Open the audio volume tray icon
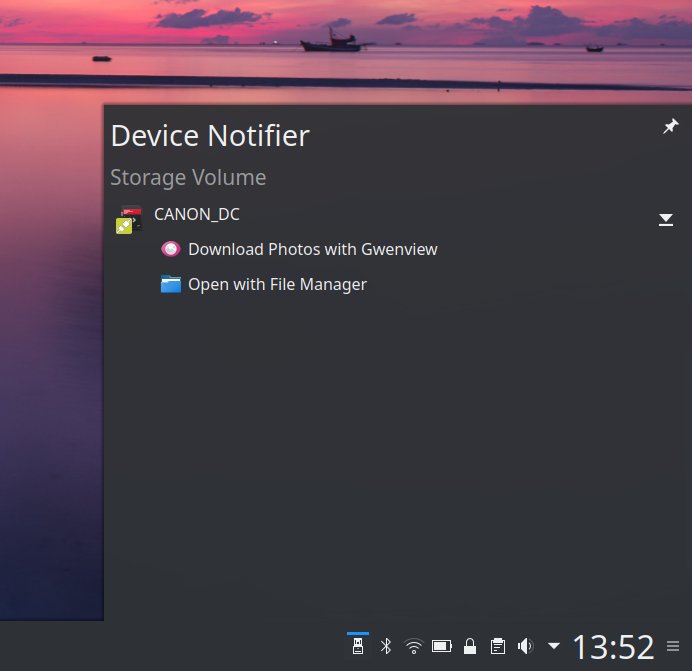 pyautogui.click(x=525, y=646)
